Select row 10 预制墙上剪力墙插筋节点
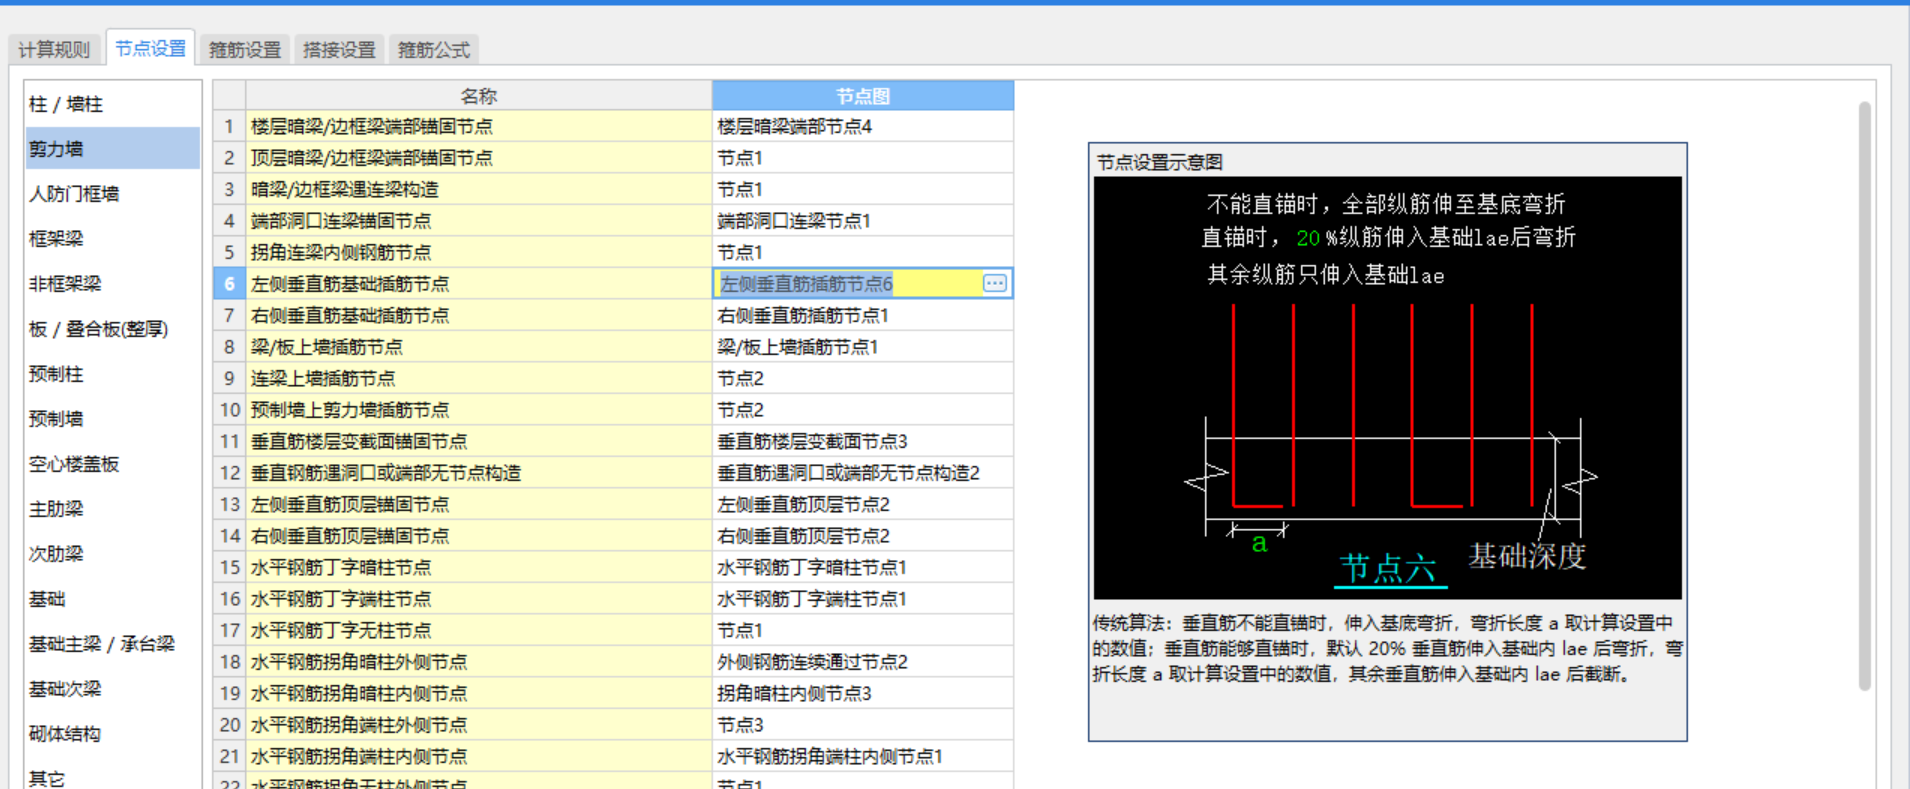 479,410
